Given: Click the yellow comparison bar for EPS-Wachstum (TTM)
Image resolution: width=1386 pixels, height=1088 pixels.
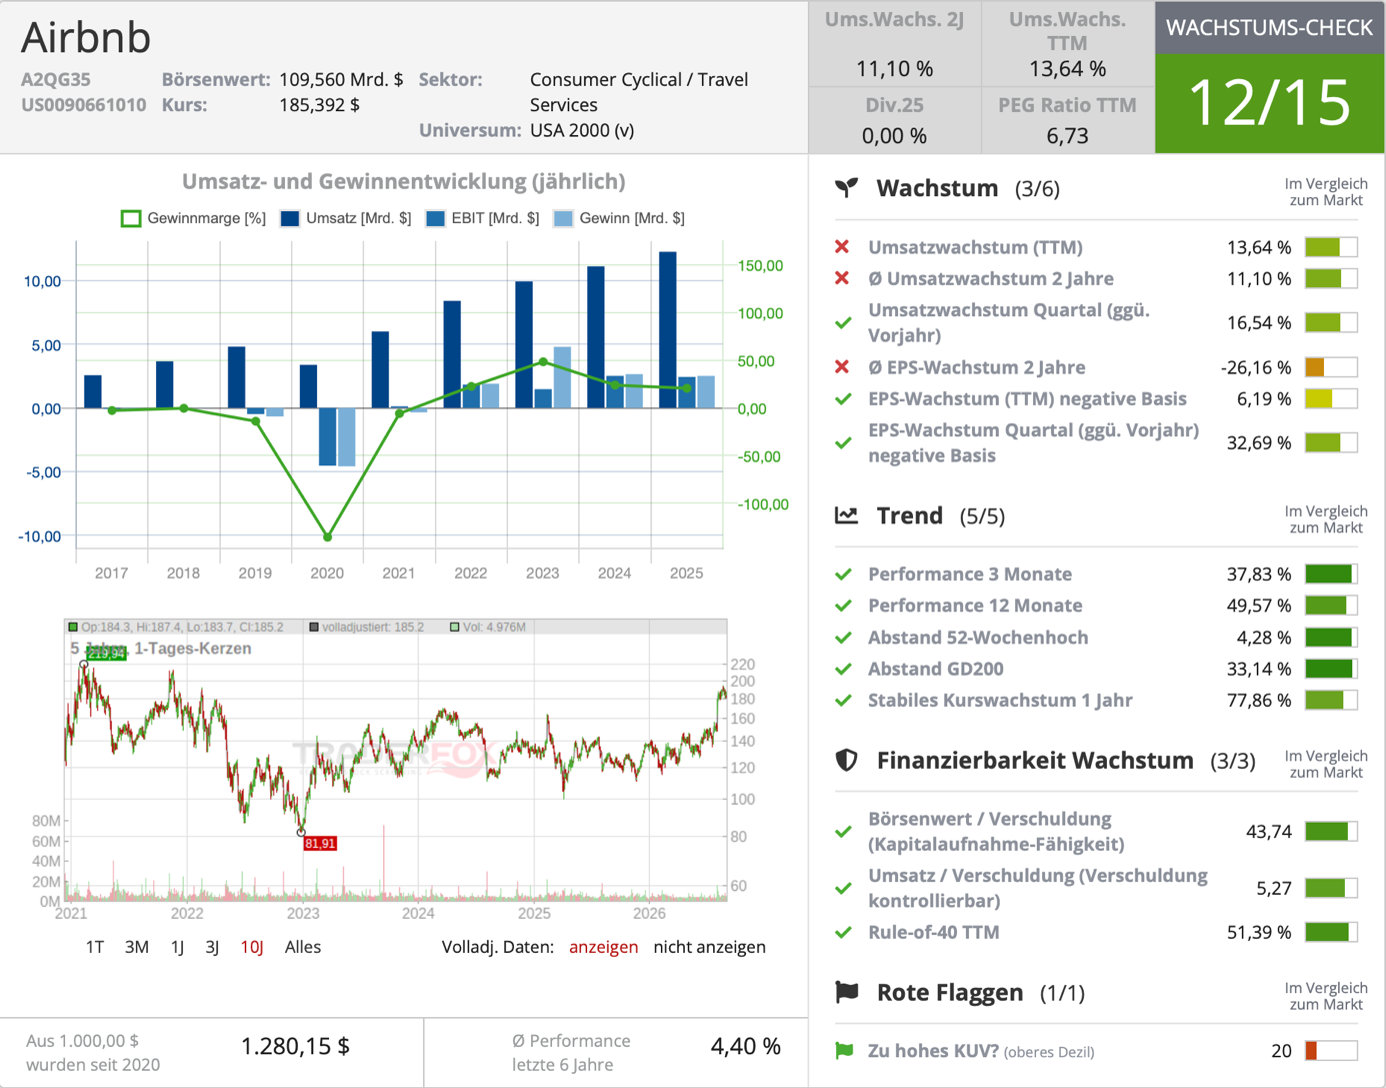Looking at the screenshot, I should [1331, 399].
